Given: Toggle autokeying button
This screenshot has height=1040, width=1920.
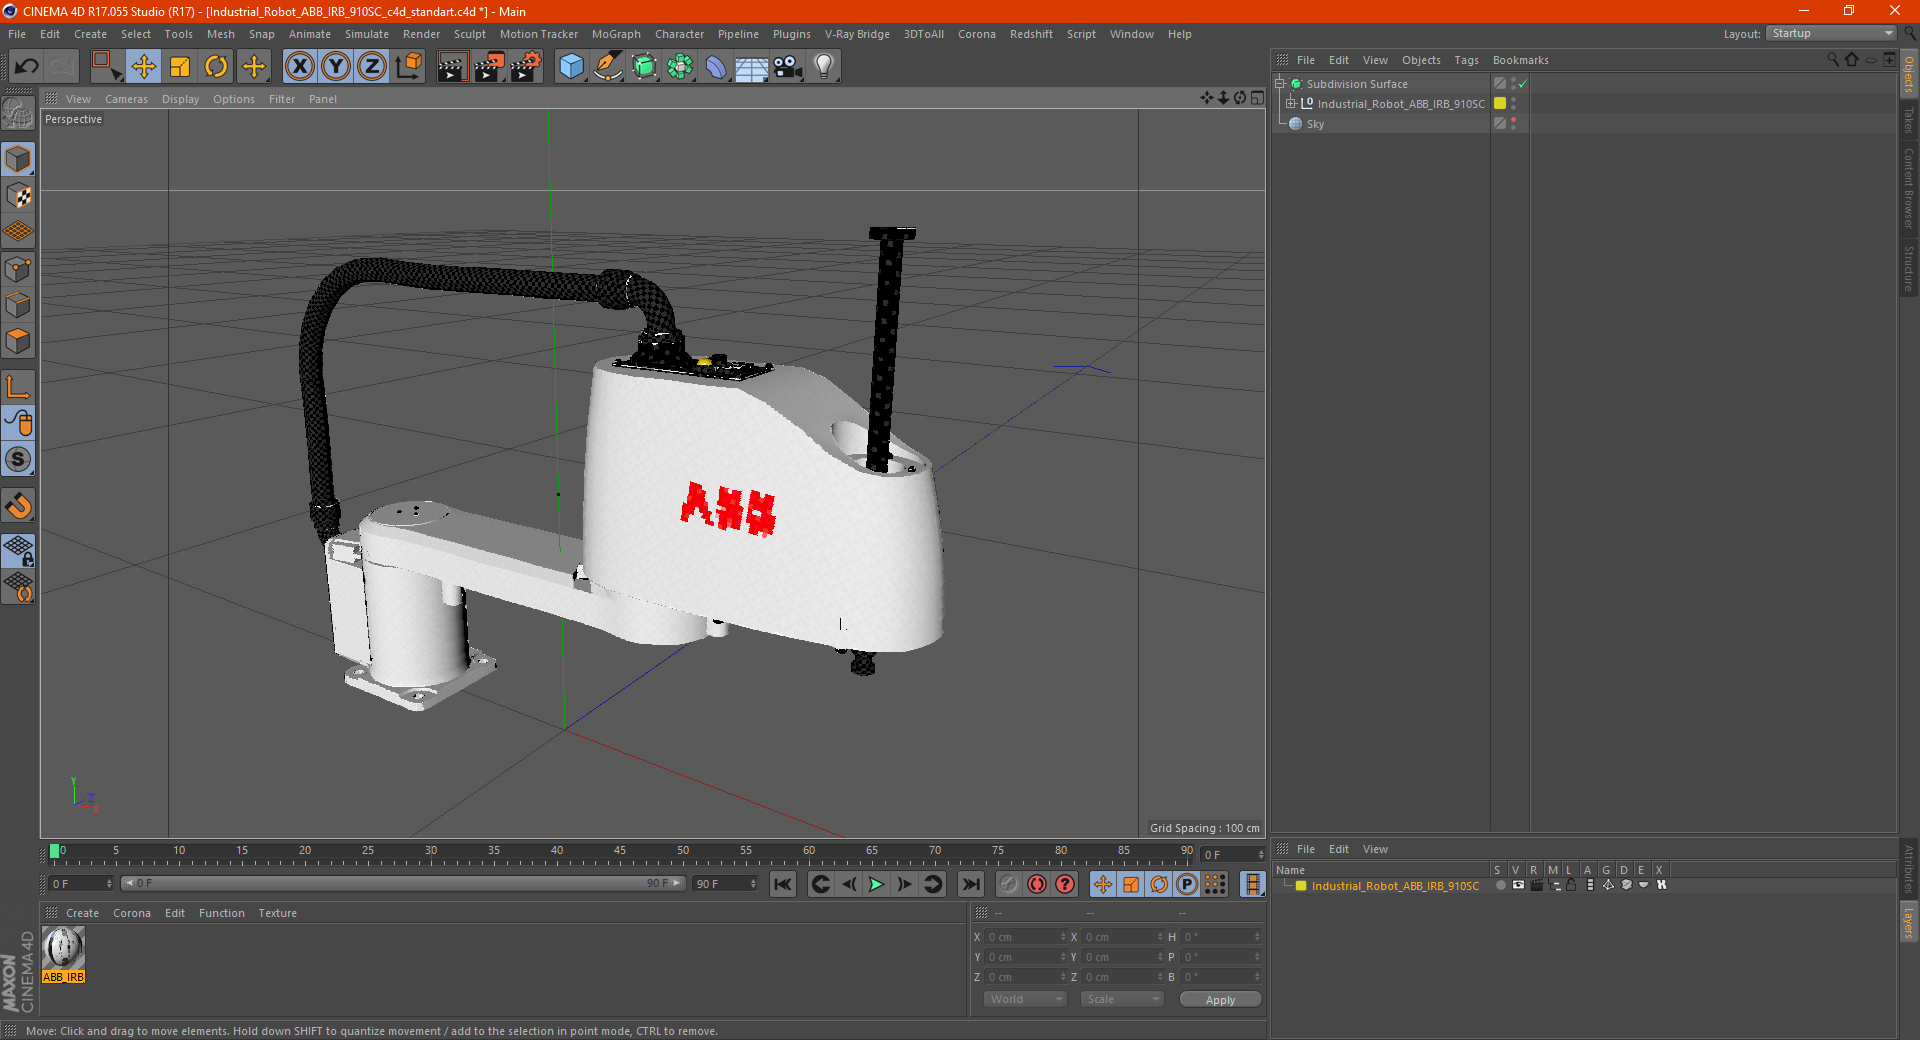Looking at the screenshot, I should point(1037,884).
